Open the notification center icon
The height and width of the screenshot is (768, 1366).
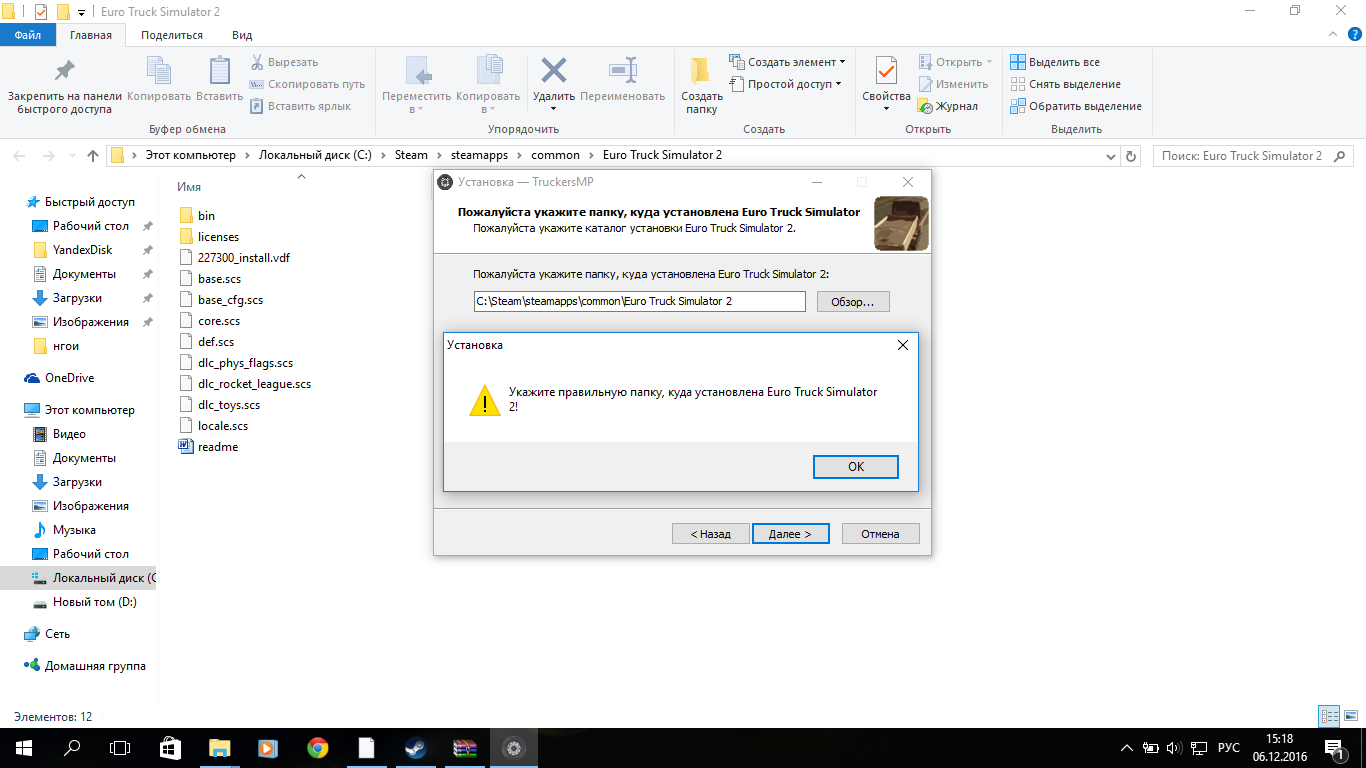click(1334, 748)
